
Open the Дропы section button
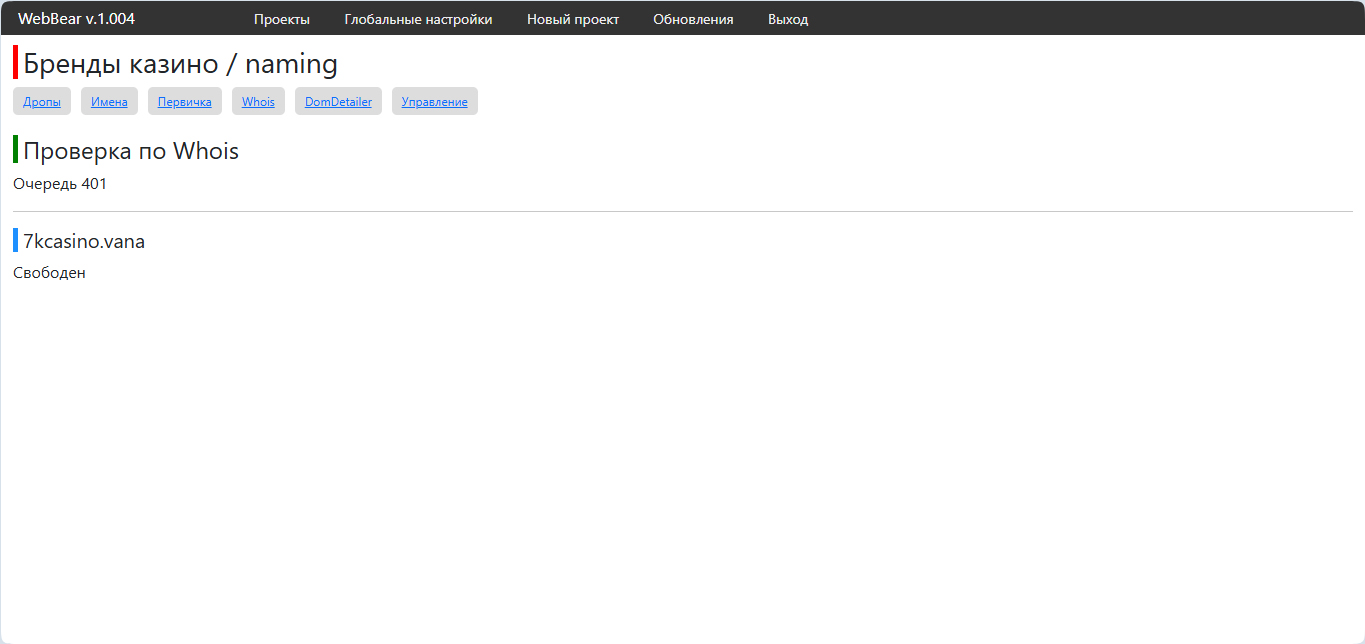(42, 101)
